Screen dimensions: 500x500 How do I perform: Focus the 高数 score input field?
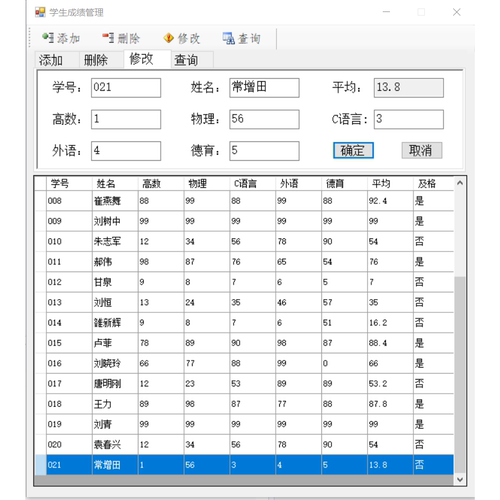(x=126, y=119)
